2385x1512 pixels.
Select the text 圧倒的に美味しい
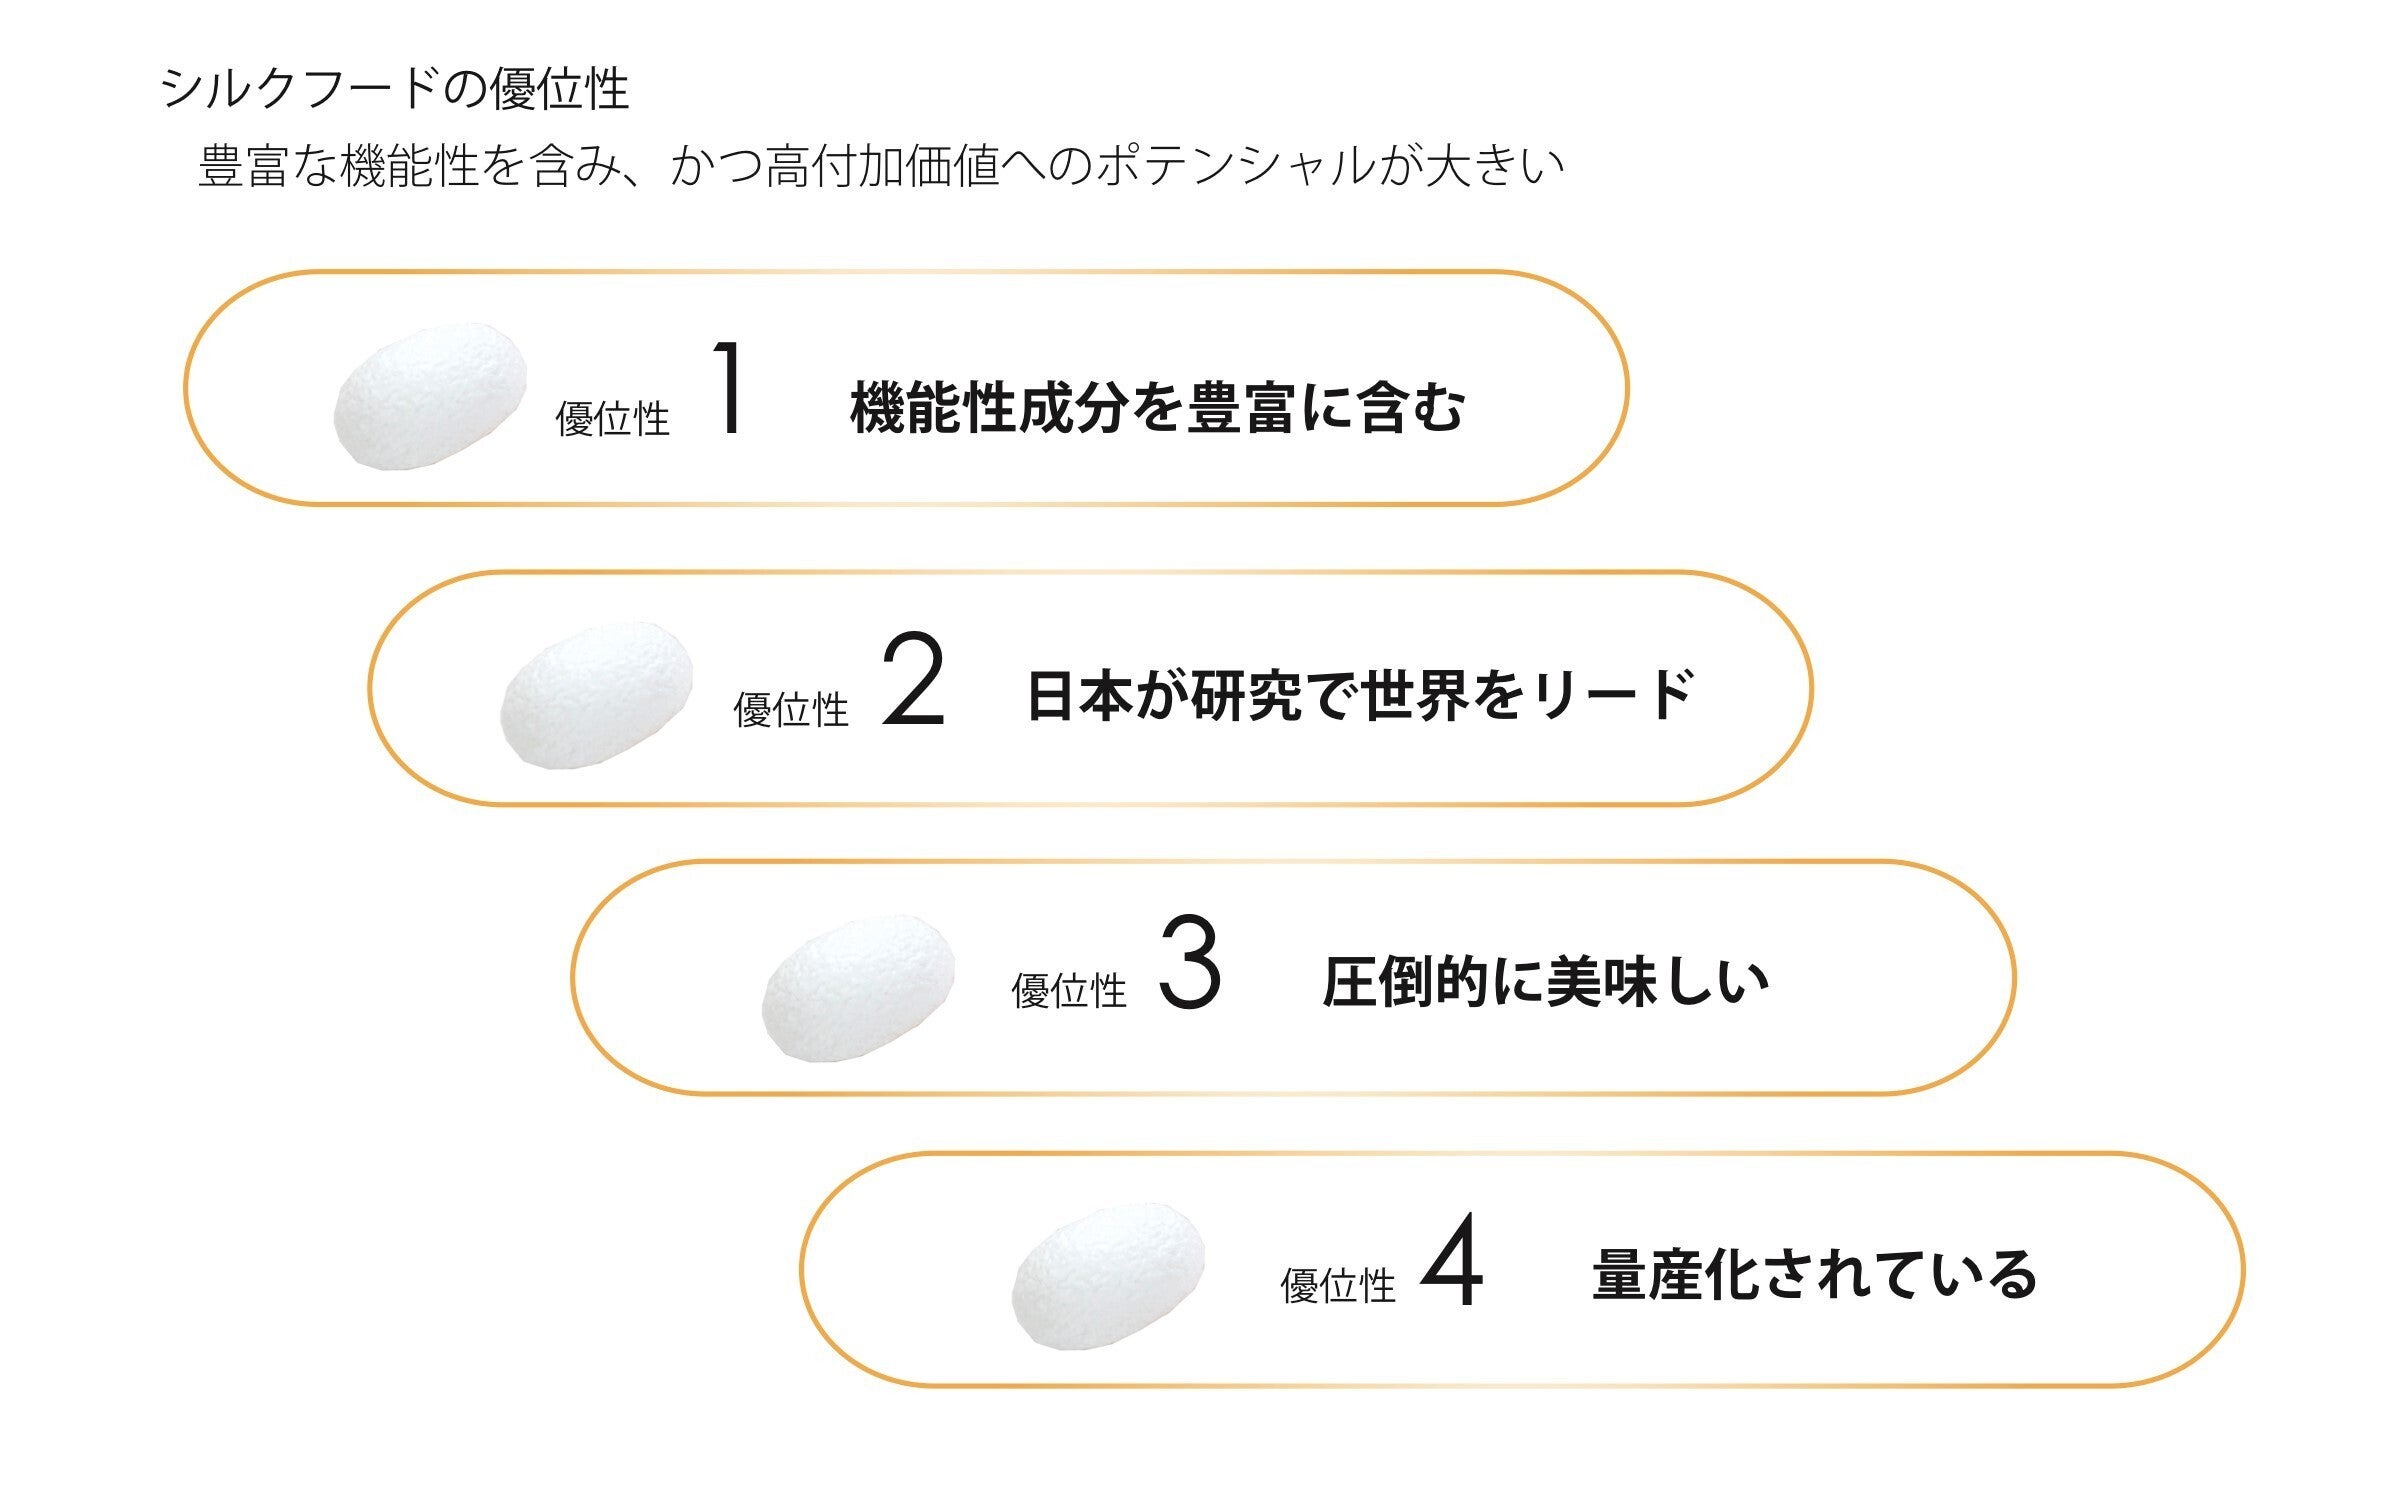pyautogui.click(x=1545, y=982)
